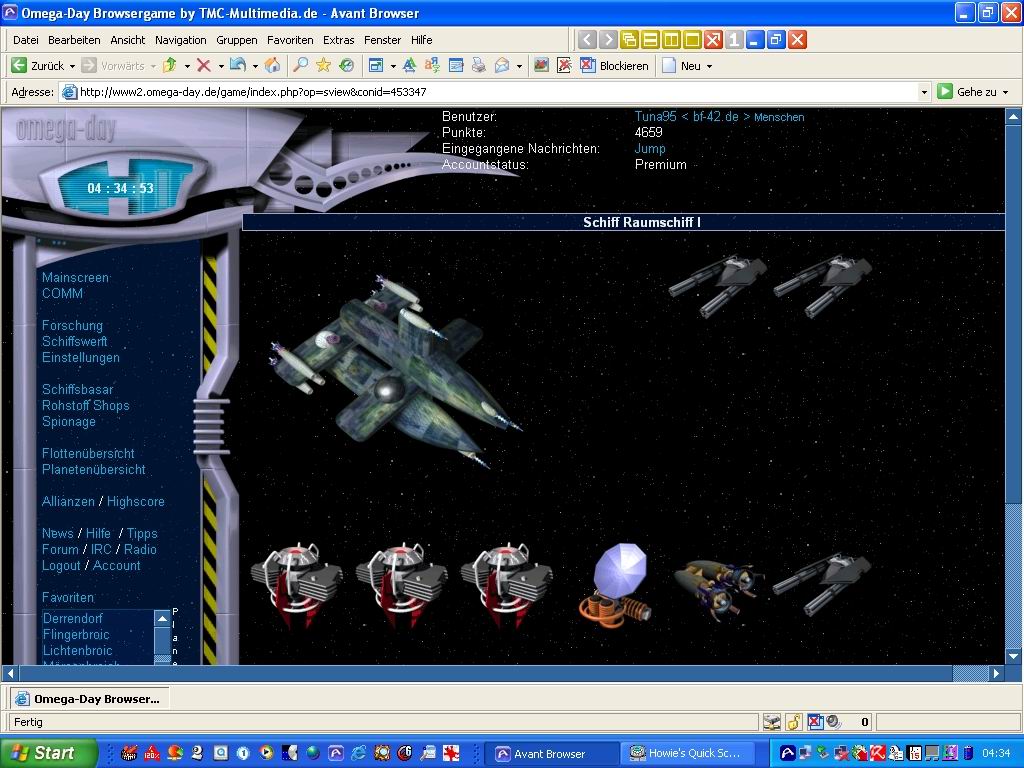Click the Gehe zu button
The height and width of the screenshot is (768, 1024).
point(967,91)
